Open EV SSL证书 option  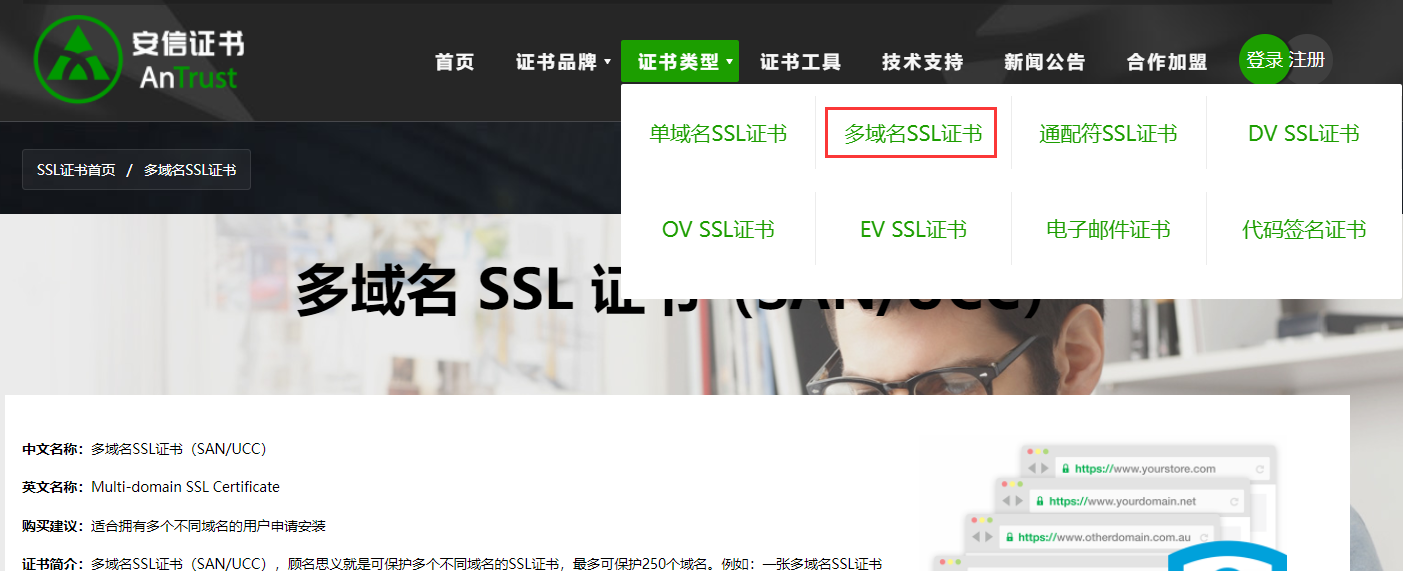click(x=913, y=230)
